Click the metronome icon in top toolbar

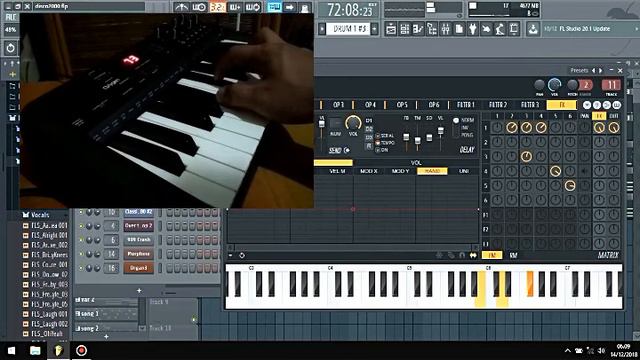click(x=182, y=7)
